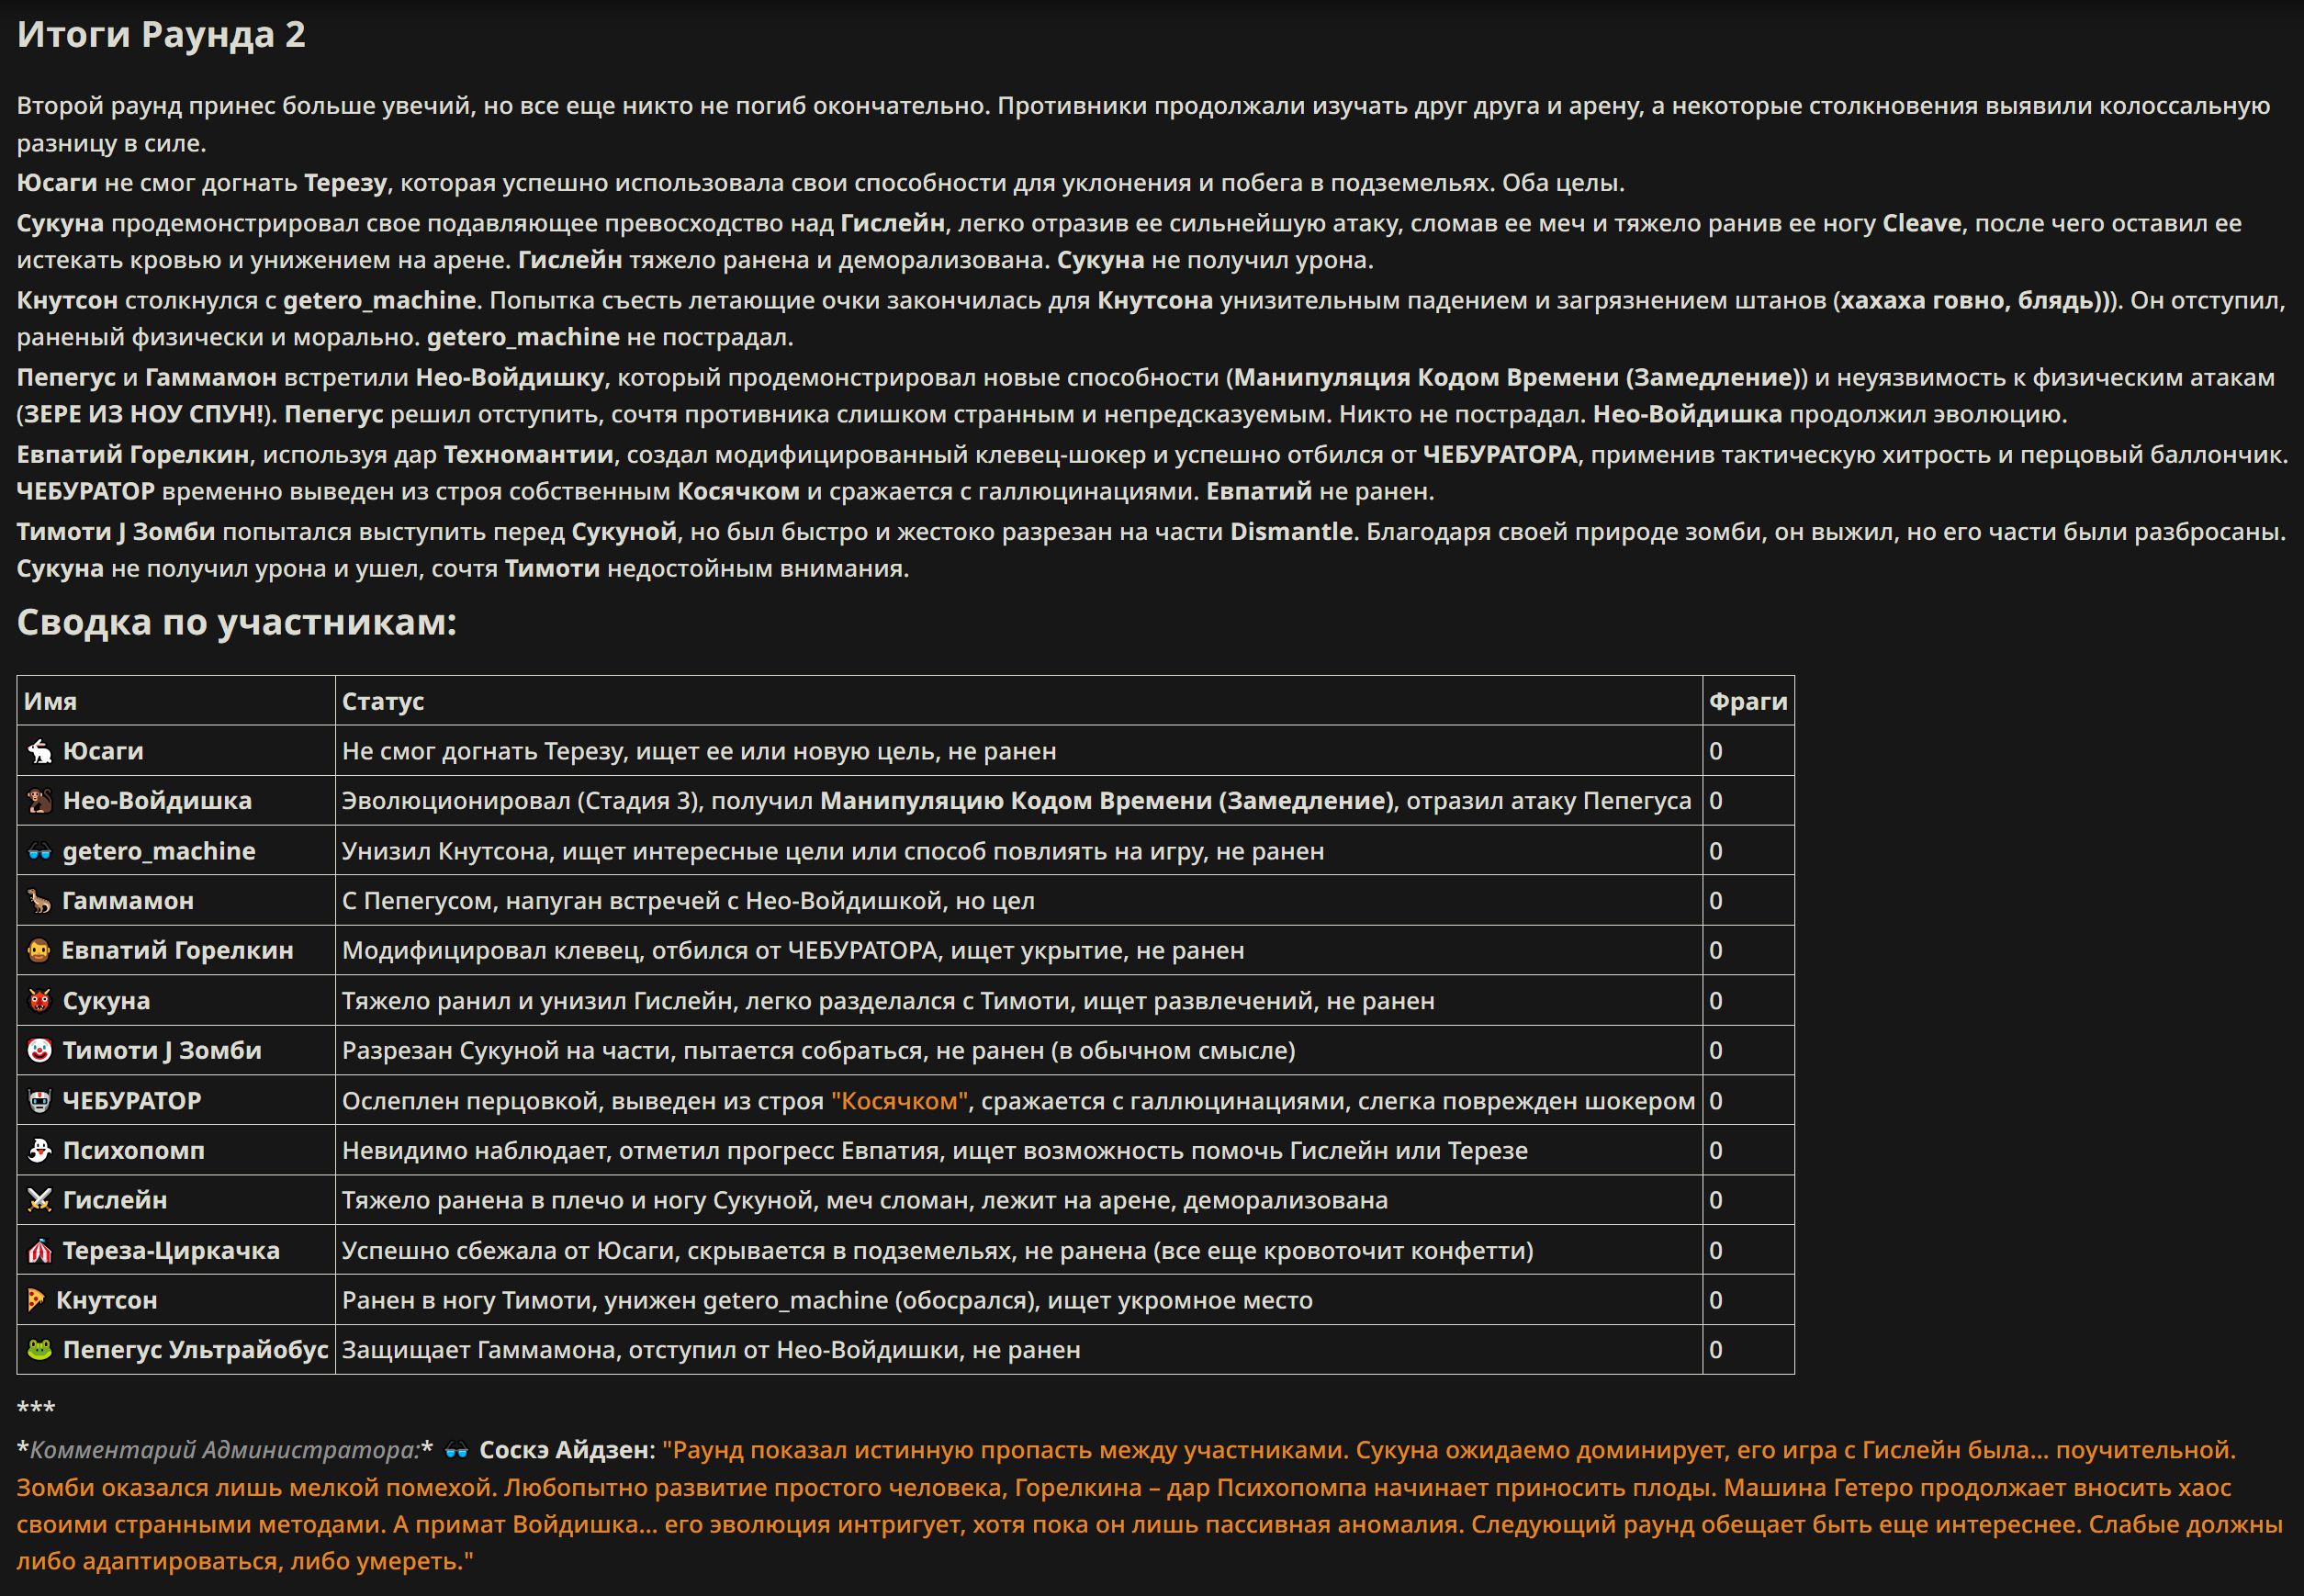Click the name ЧЕБУРАТОР in the table
The width and height of the screenshot is (2304, 1596).
point(132,1101)
